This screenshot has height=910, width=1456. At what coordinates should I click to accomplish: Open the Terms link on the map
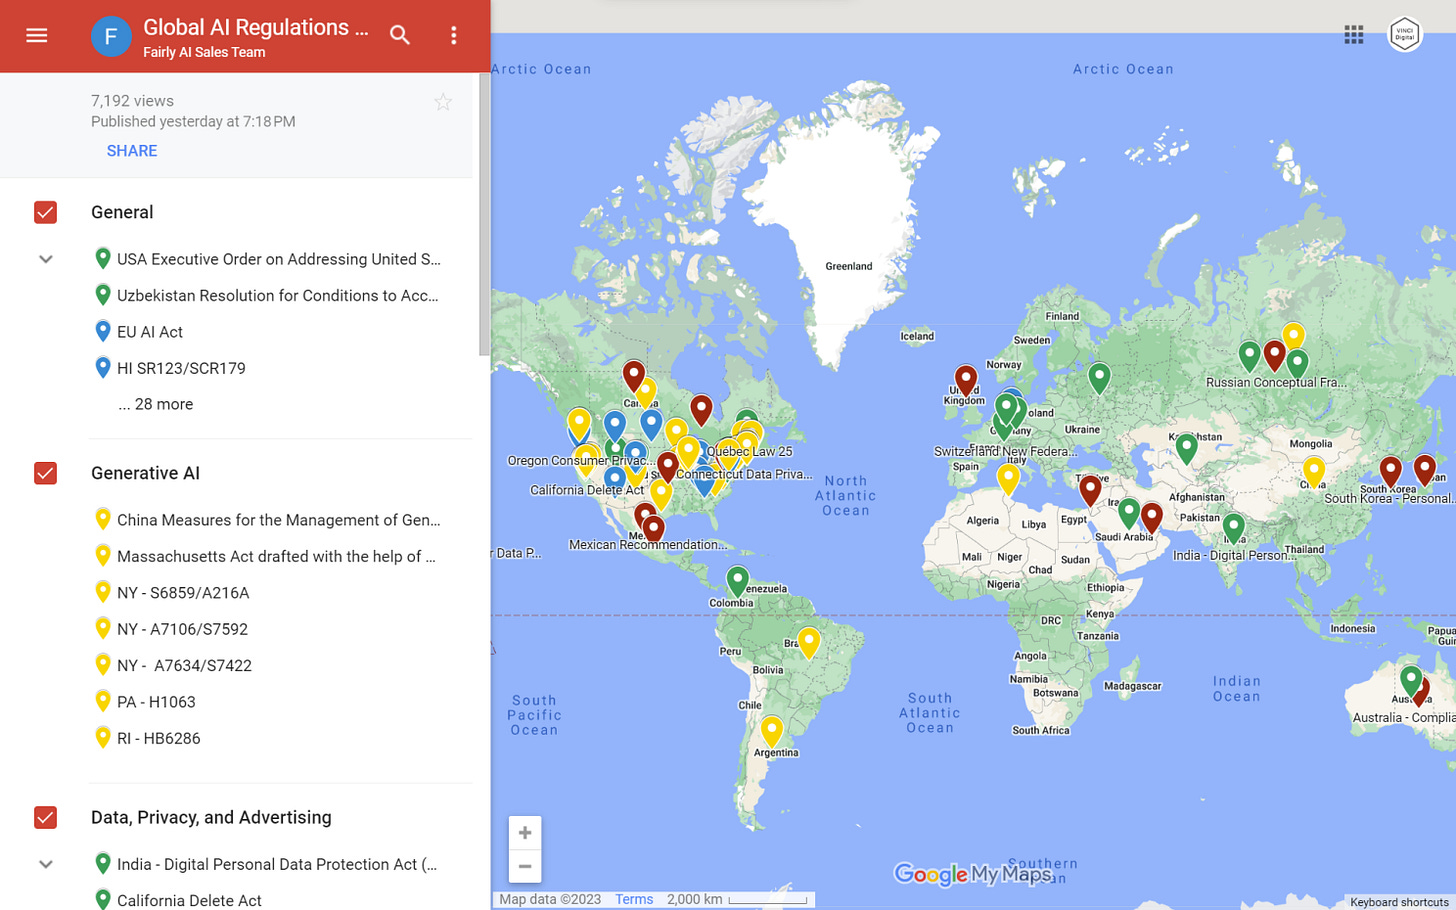[634, 899]
